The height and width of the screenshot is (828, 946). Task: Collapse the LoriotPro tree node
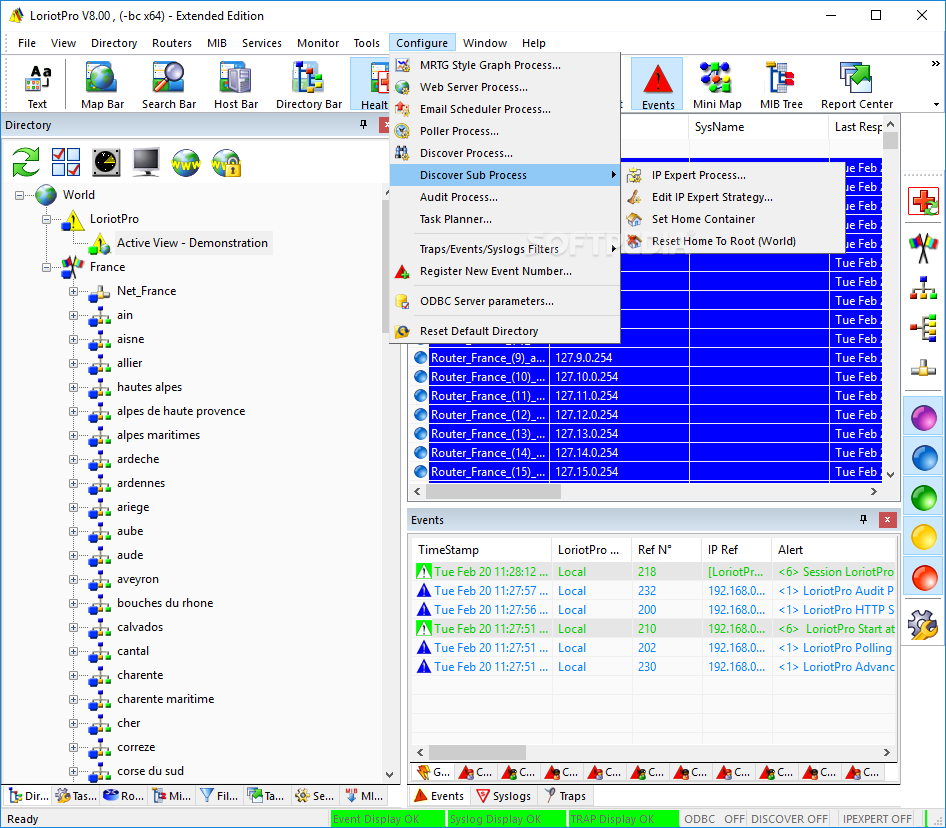click(x=46, y=219)
